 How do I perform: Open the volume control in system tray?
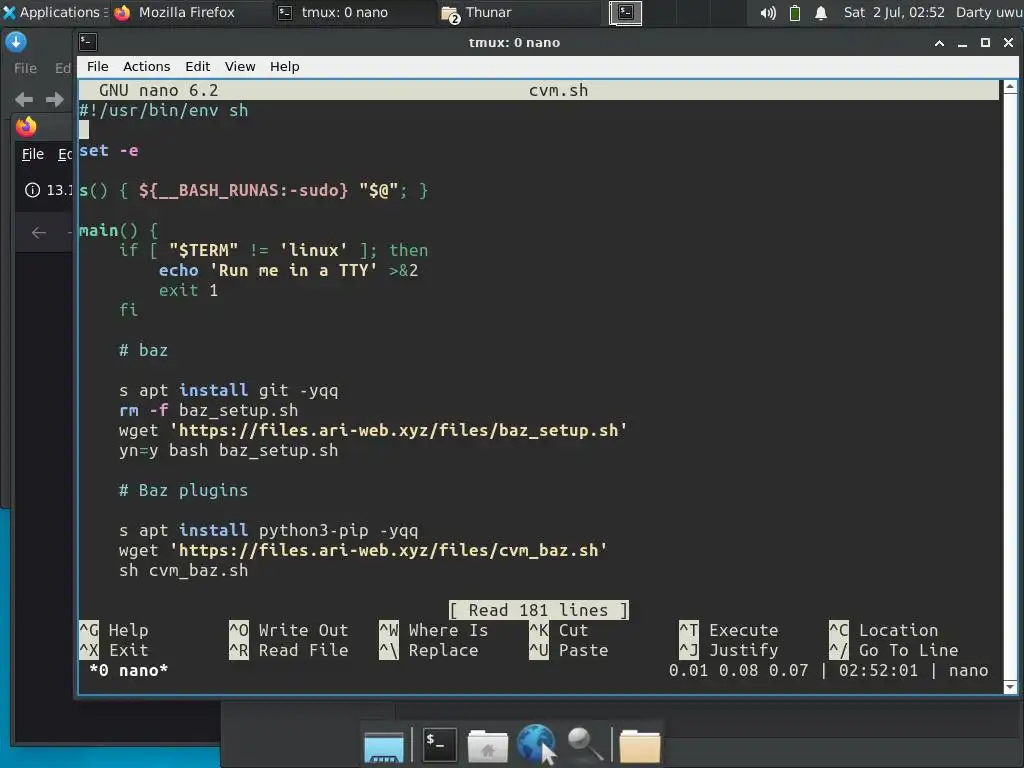pos(768,12)
